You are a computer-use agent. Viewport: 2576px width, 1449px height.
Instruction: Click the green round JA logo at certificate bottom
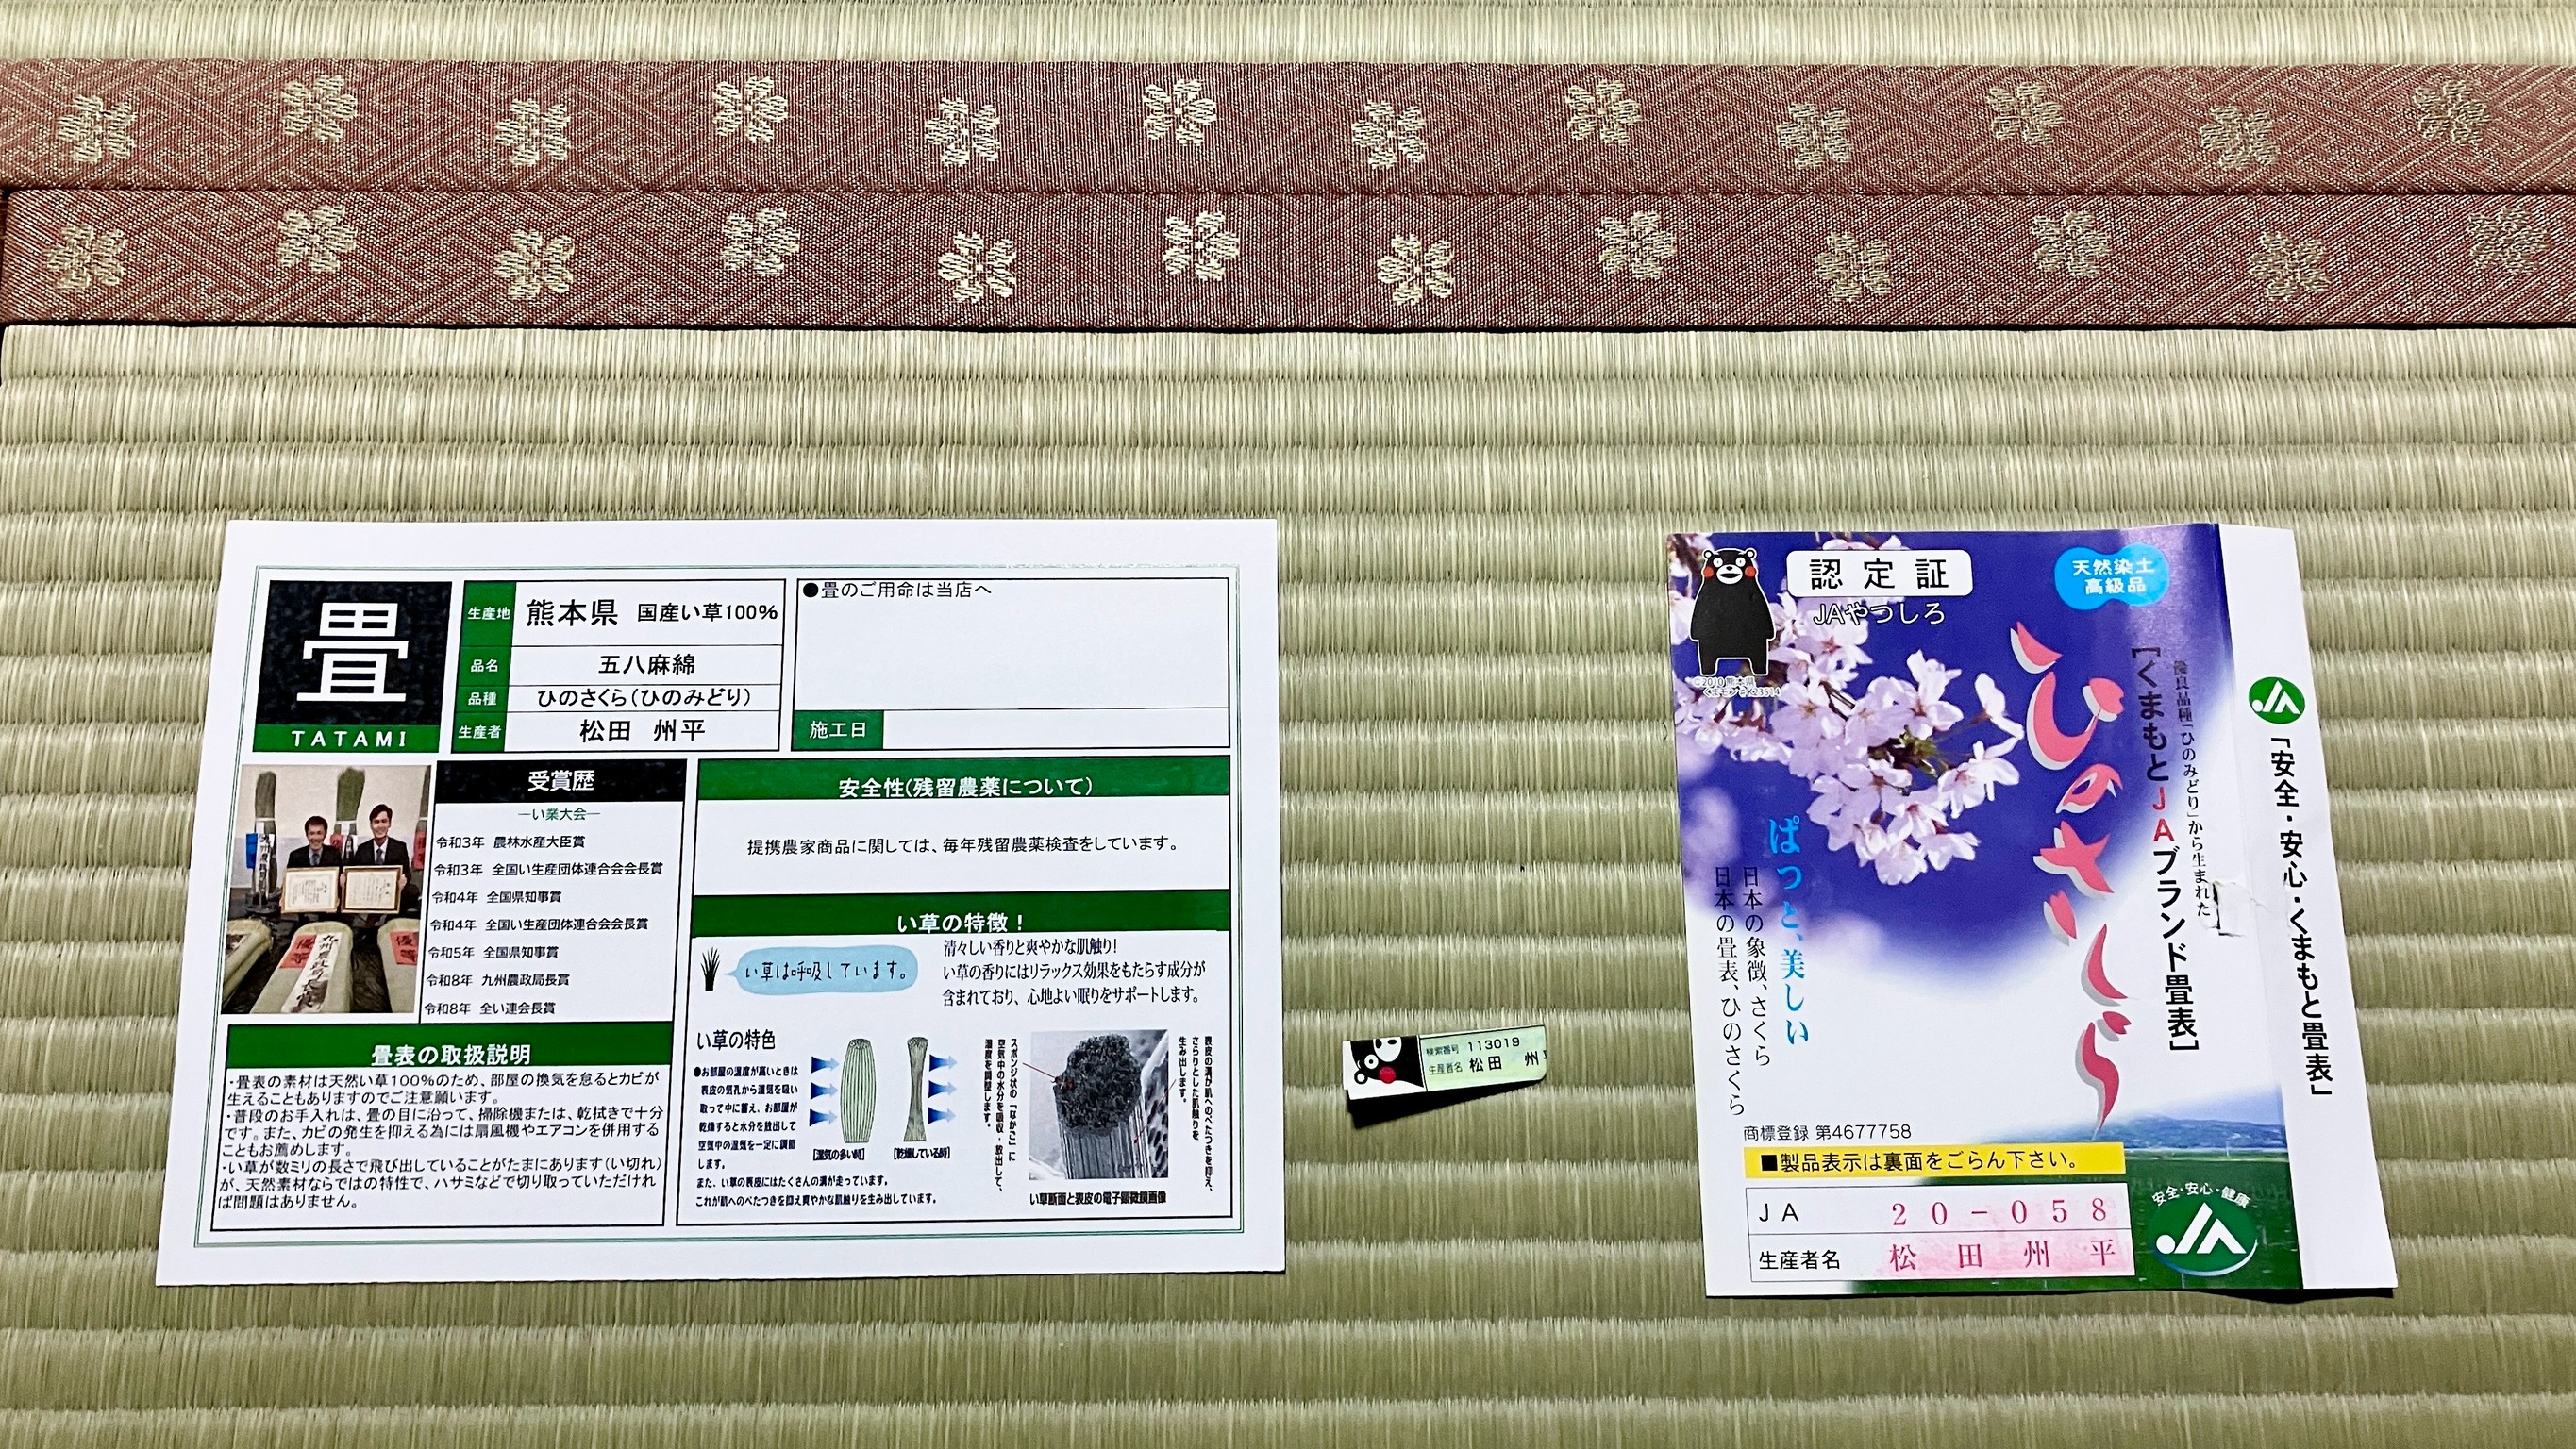(2208, 1238)
